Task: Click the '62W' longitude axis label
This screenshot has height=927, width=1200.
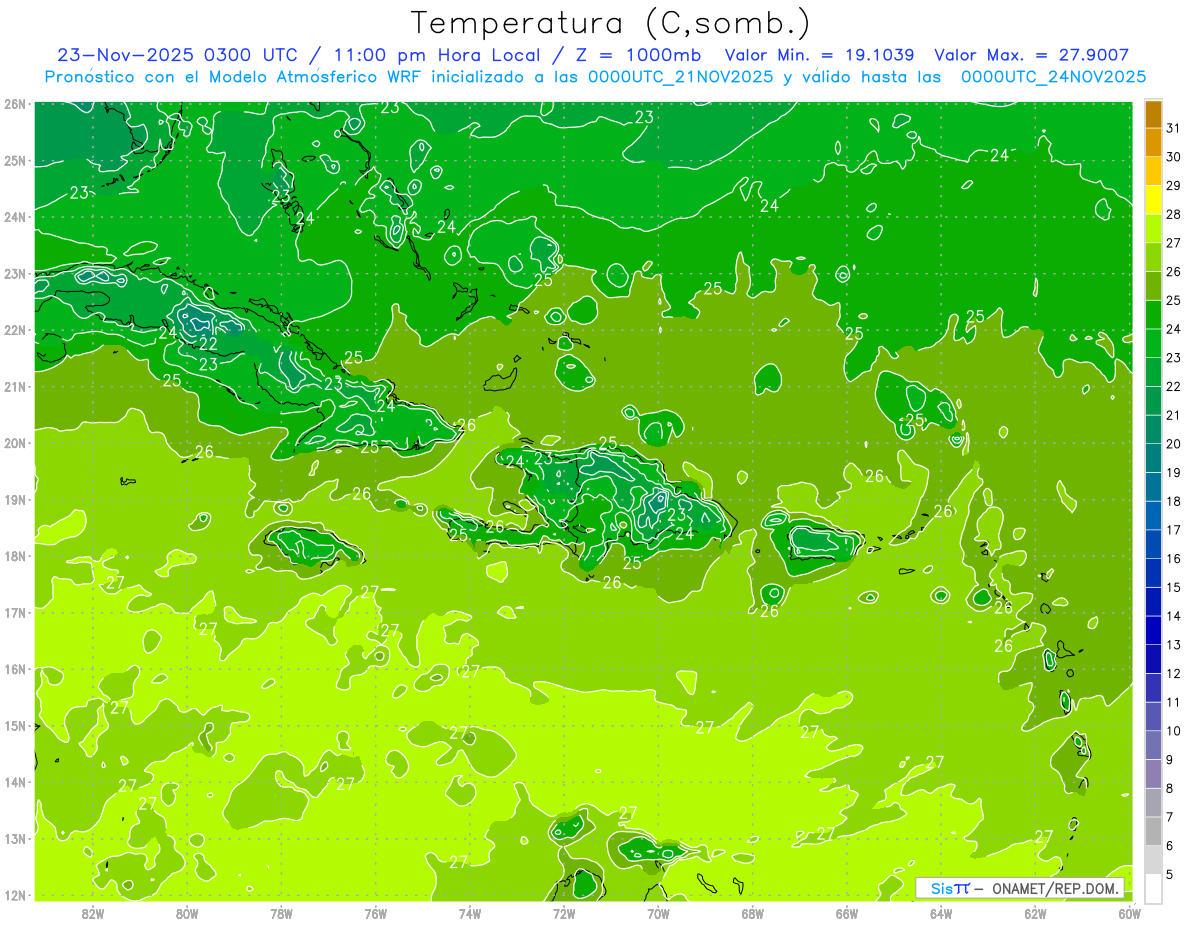Action: [x=1035, y=913]
